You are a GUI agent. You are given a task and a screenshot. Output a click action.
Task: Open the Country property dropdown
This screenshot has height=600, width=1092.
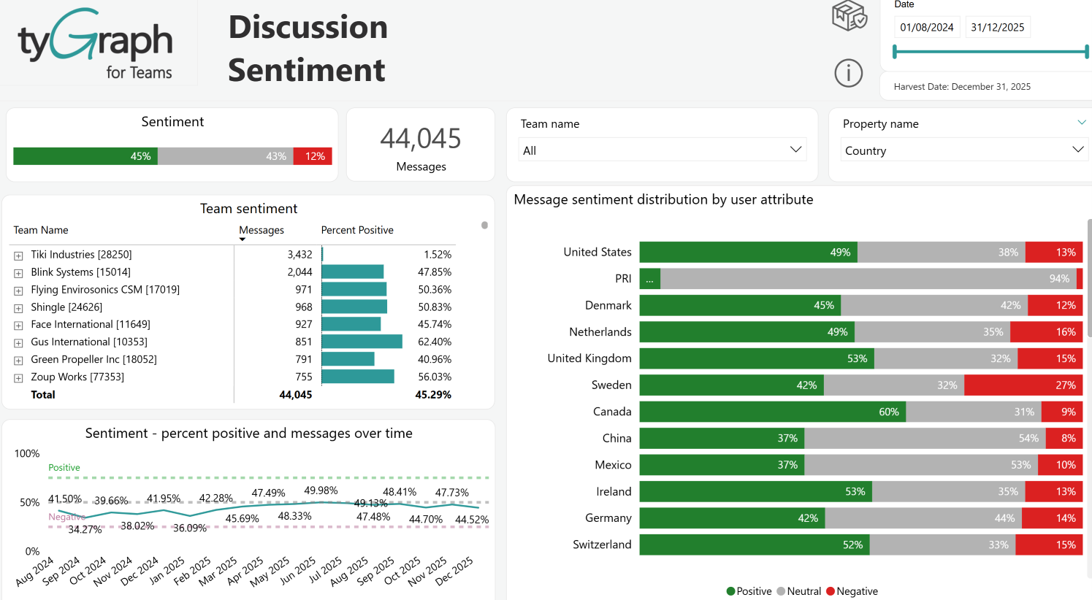964,150
